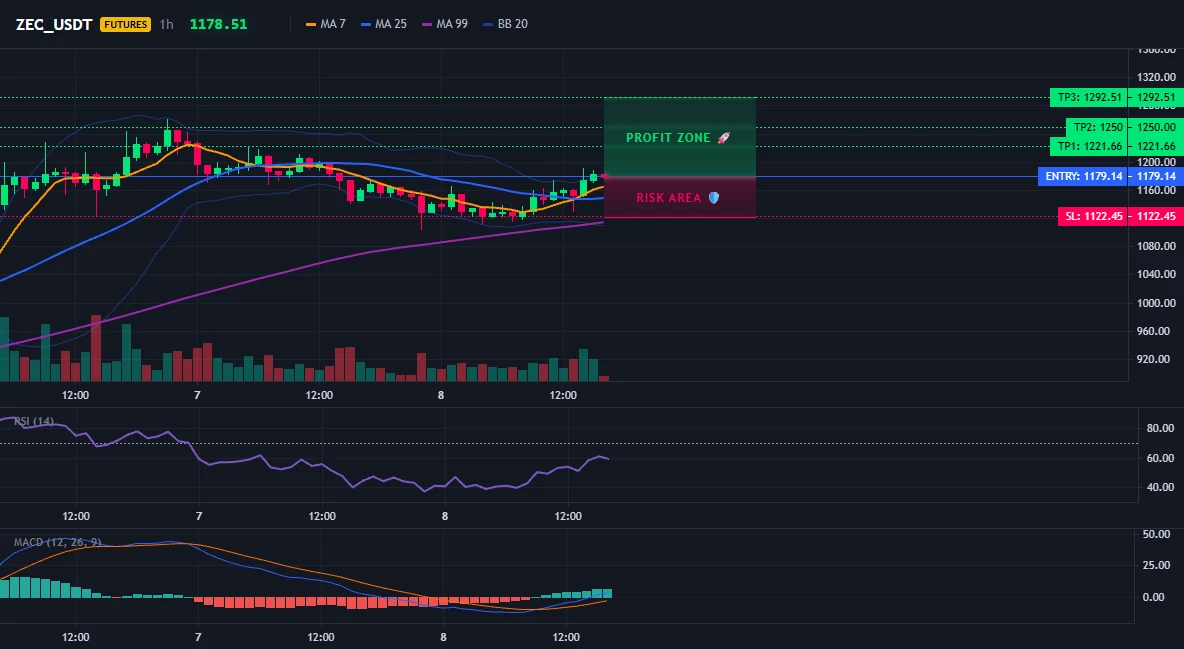Click the PROFIT ZONE box text

point(668,138)
